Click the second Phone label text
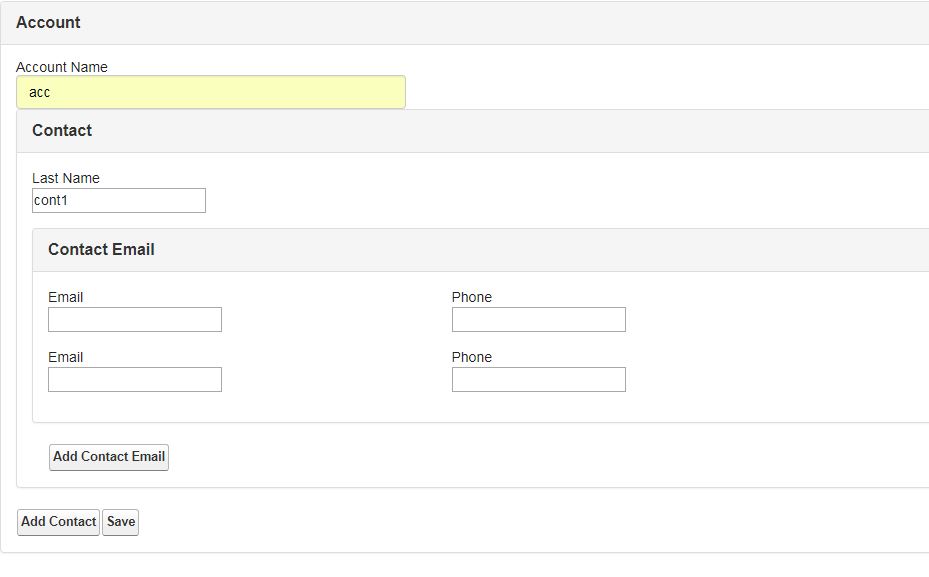The image size is (929, 577). tap(470, 357)
